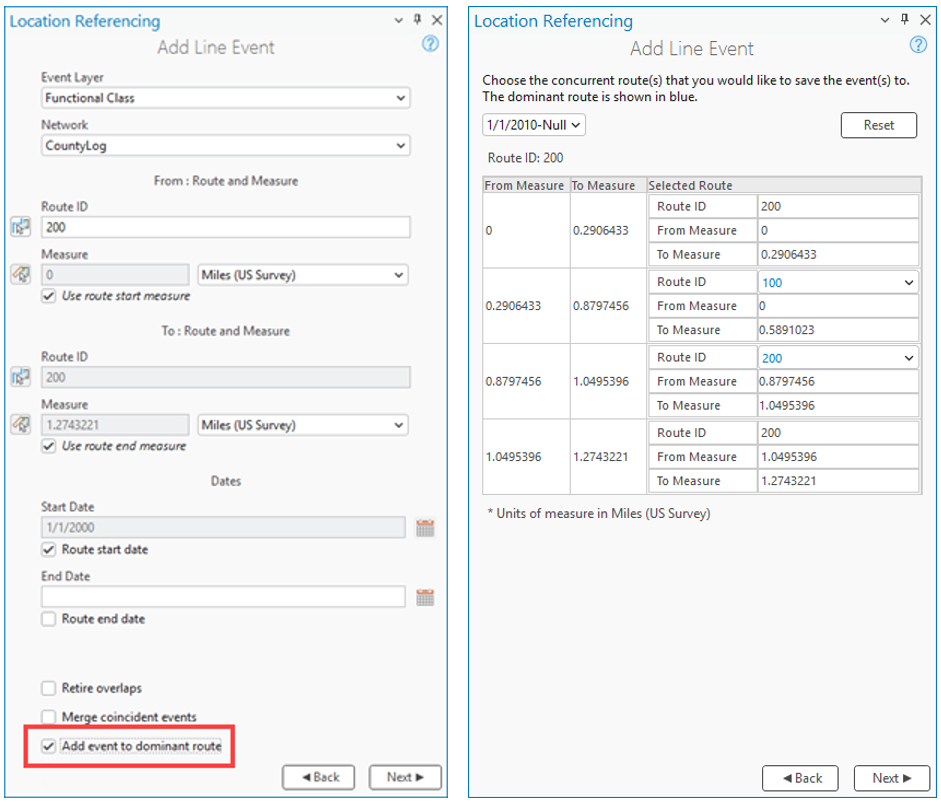
Task: Pick To route on map tool
Action: click(20, 377)
